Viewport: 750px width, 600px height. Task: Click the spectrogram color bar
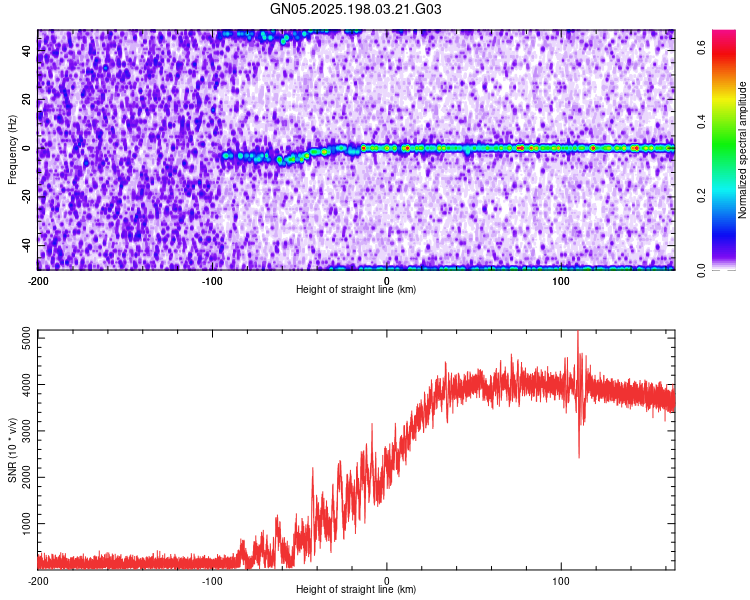(724, 150)
